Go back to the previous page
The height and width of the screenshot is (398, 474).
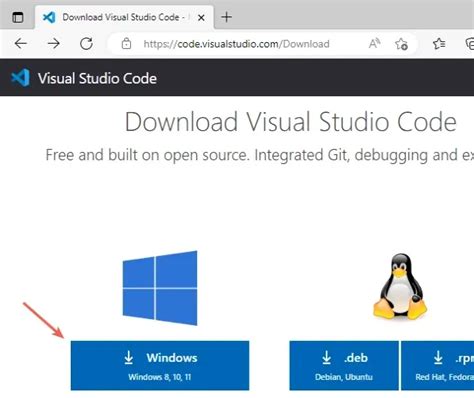coord(21,43)
